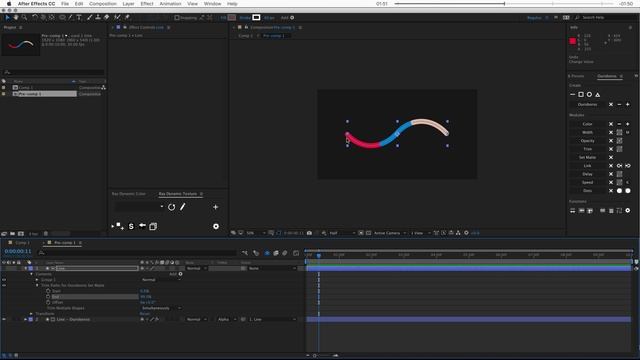The width and height of the screenshot is (640, 360).
Task: Add a color with Color plus icon
Action: pyautogui.click(x=628, y=124)
